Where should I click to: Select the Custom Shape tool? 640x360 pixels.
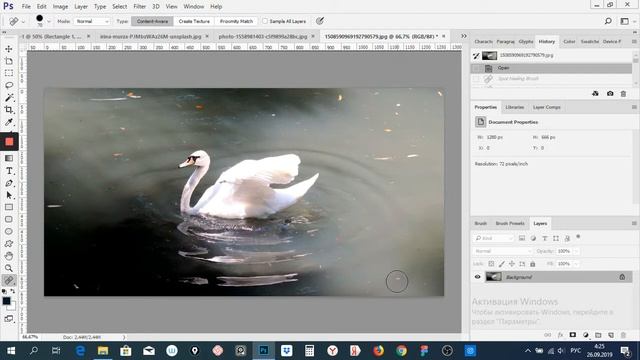(9, 244)
